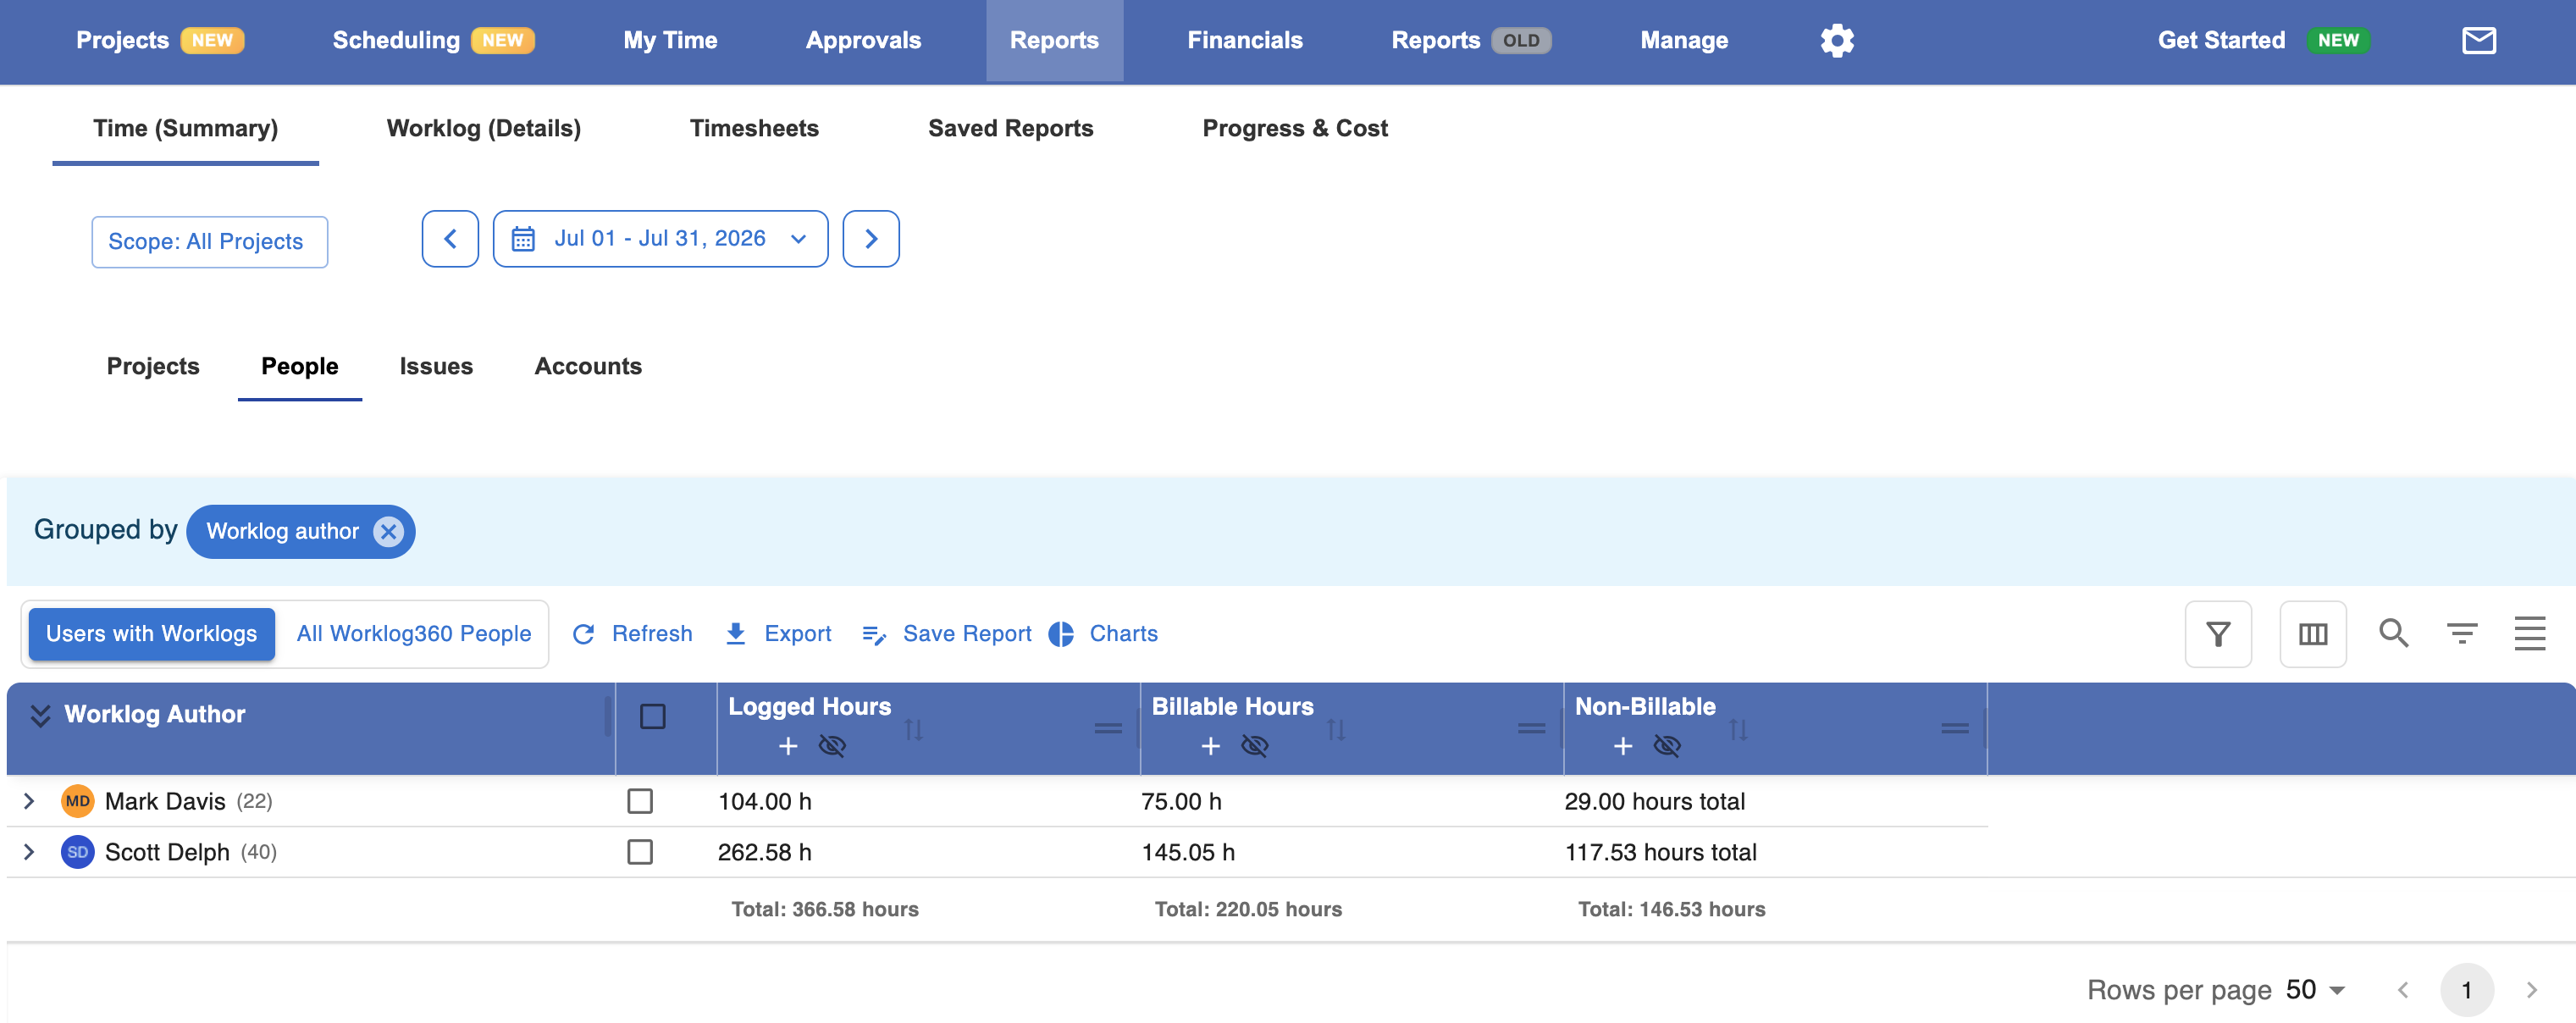
Task: Select All Worklog360 People toggle
Action: tap(413, 634)
